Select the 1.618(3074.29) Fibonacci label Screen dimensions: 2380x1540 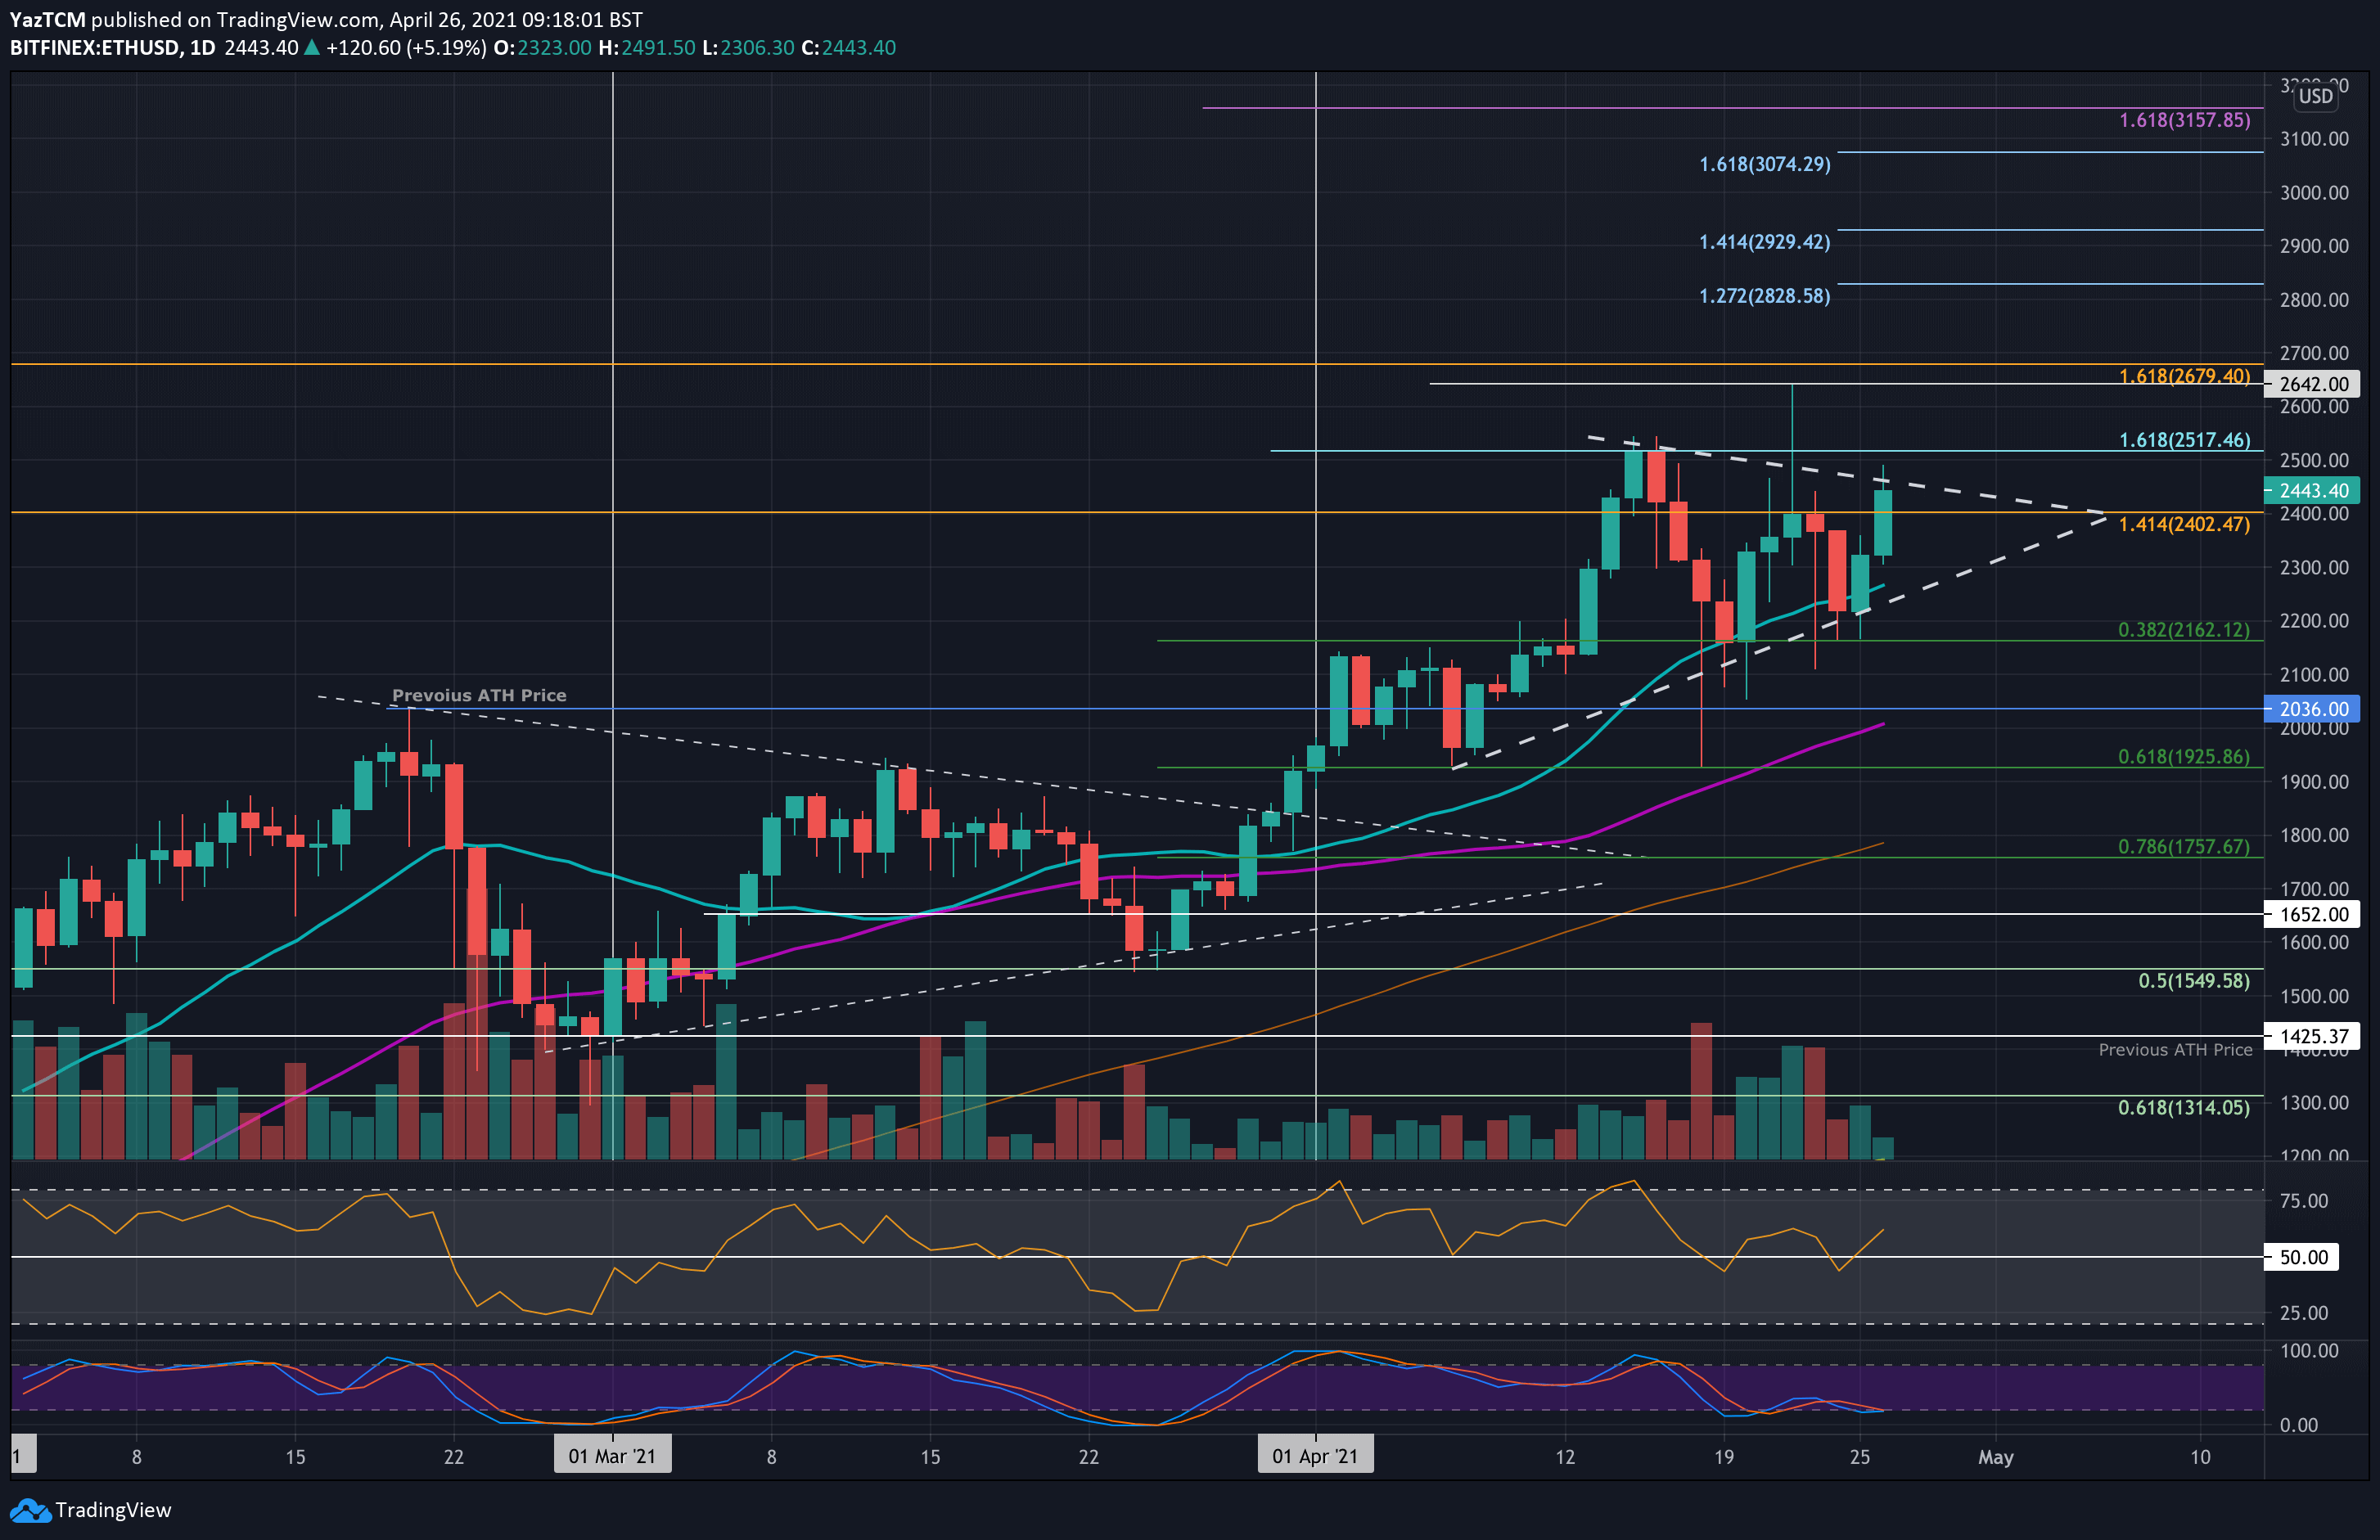click(1764, 164)
